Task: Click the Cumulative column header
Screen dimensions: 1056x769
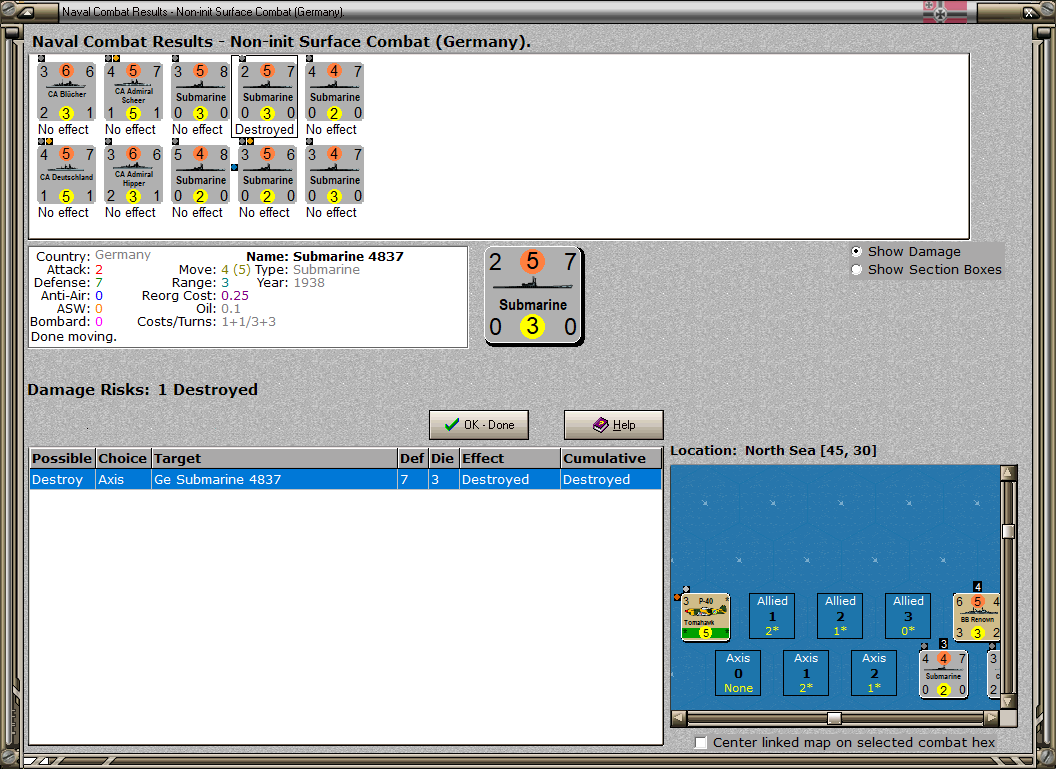Action: 611,458
